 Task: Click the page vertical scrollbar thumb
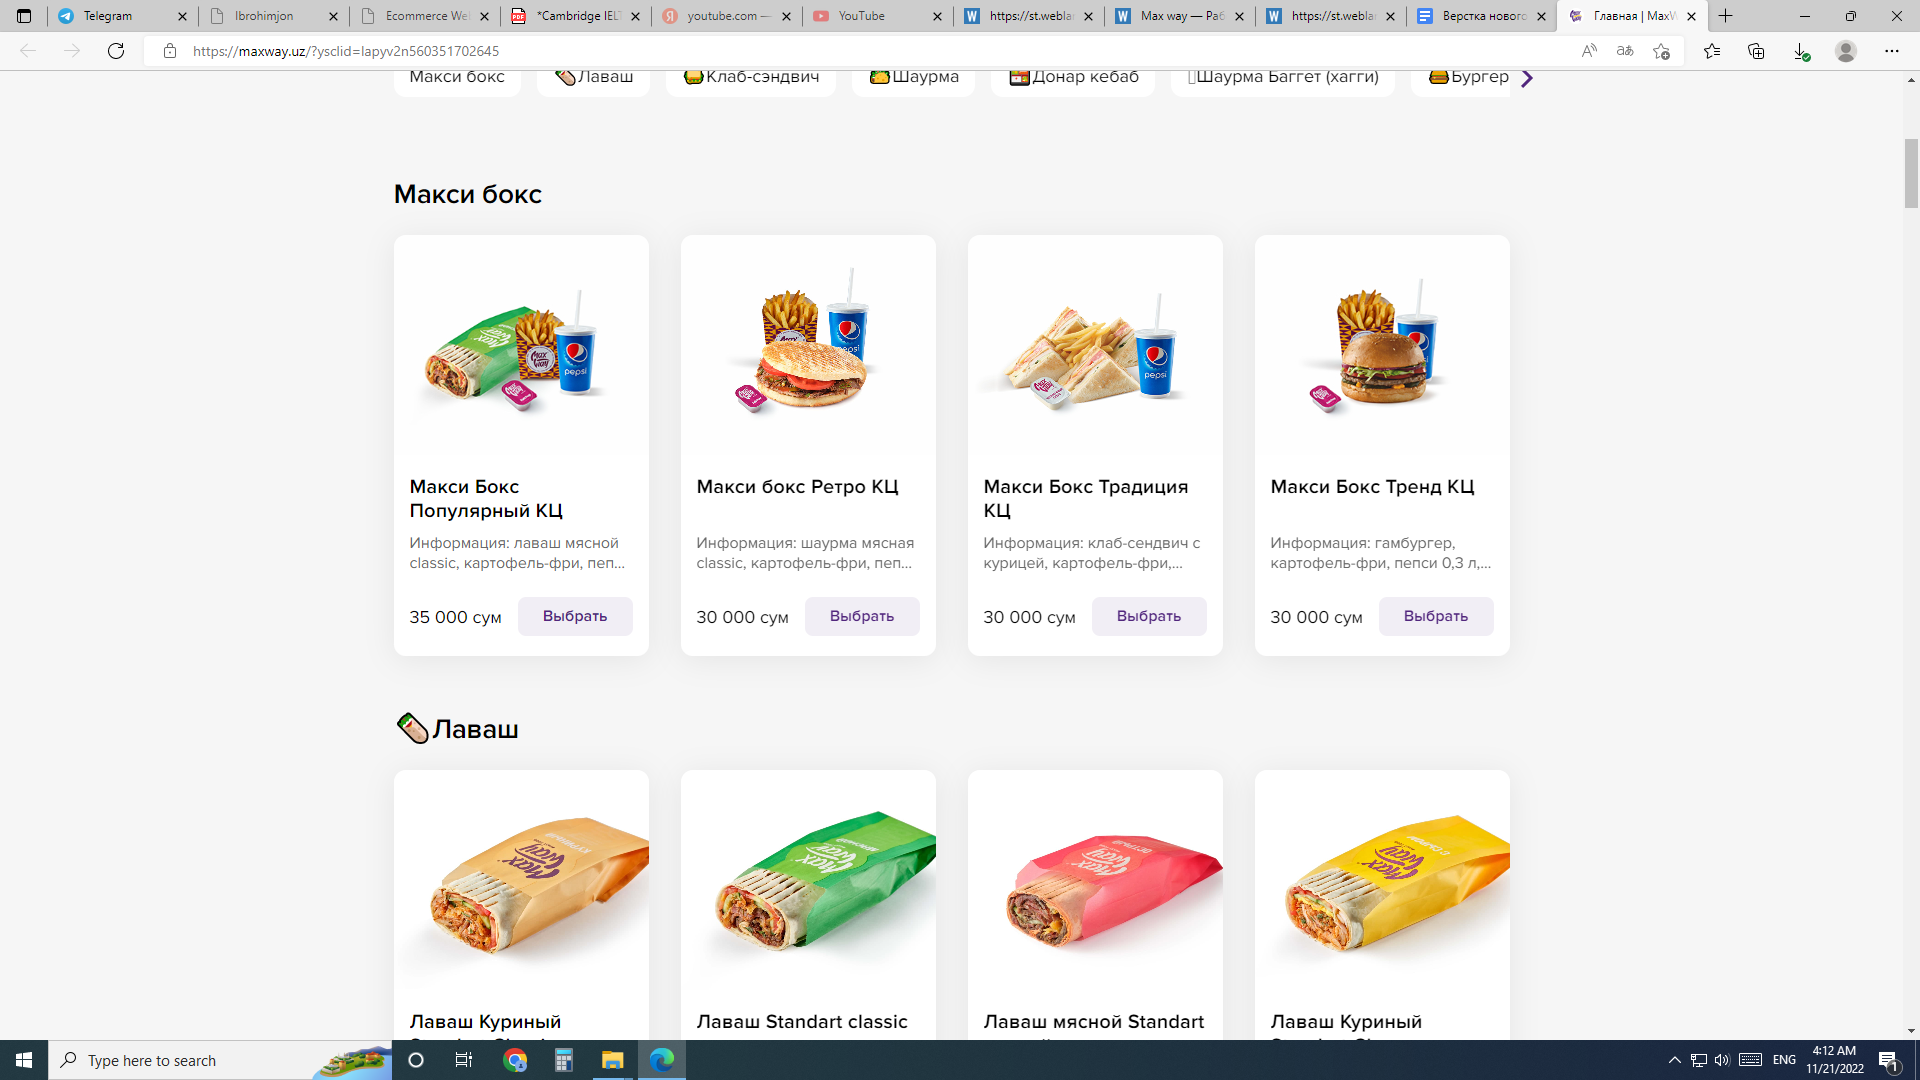(1911, 174)
